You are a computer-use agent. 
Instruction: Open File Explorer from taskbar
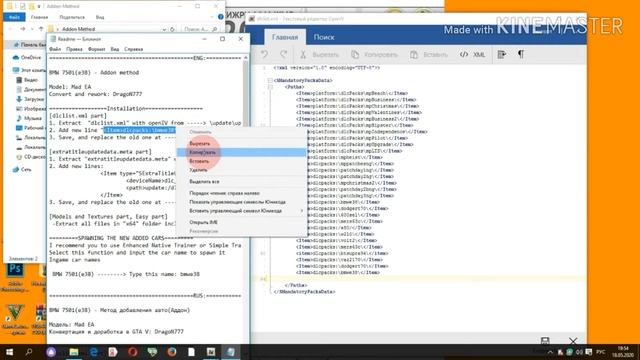click(73, 352)
